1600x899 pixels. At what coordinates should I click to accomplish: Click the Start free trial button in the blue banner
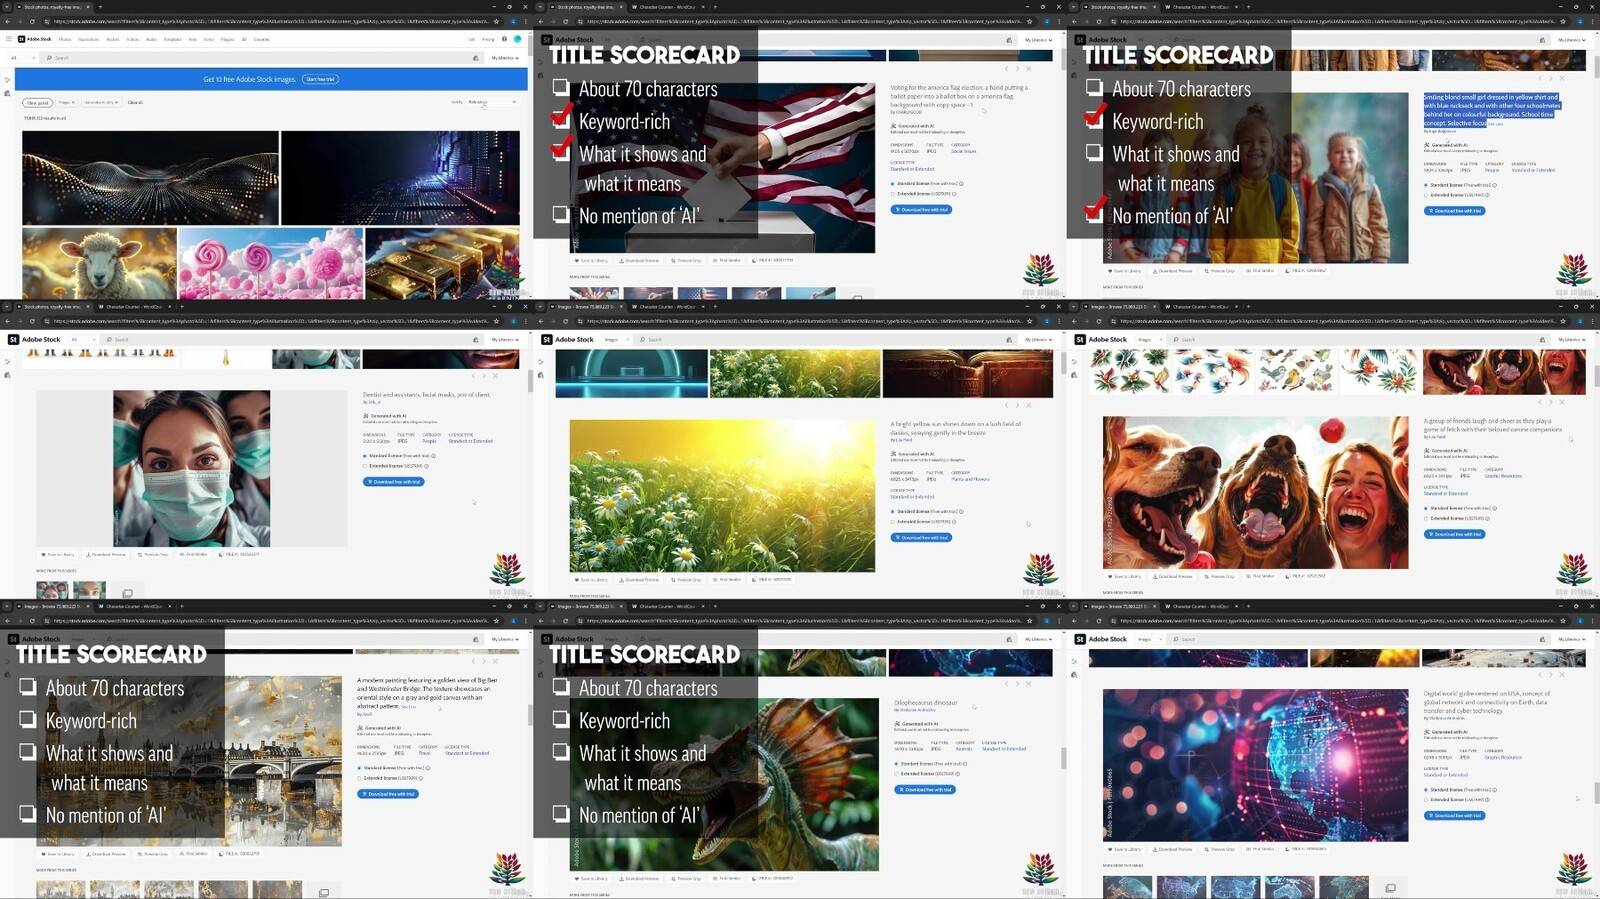[320, 79]
